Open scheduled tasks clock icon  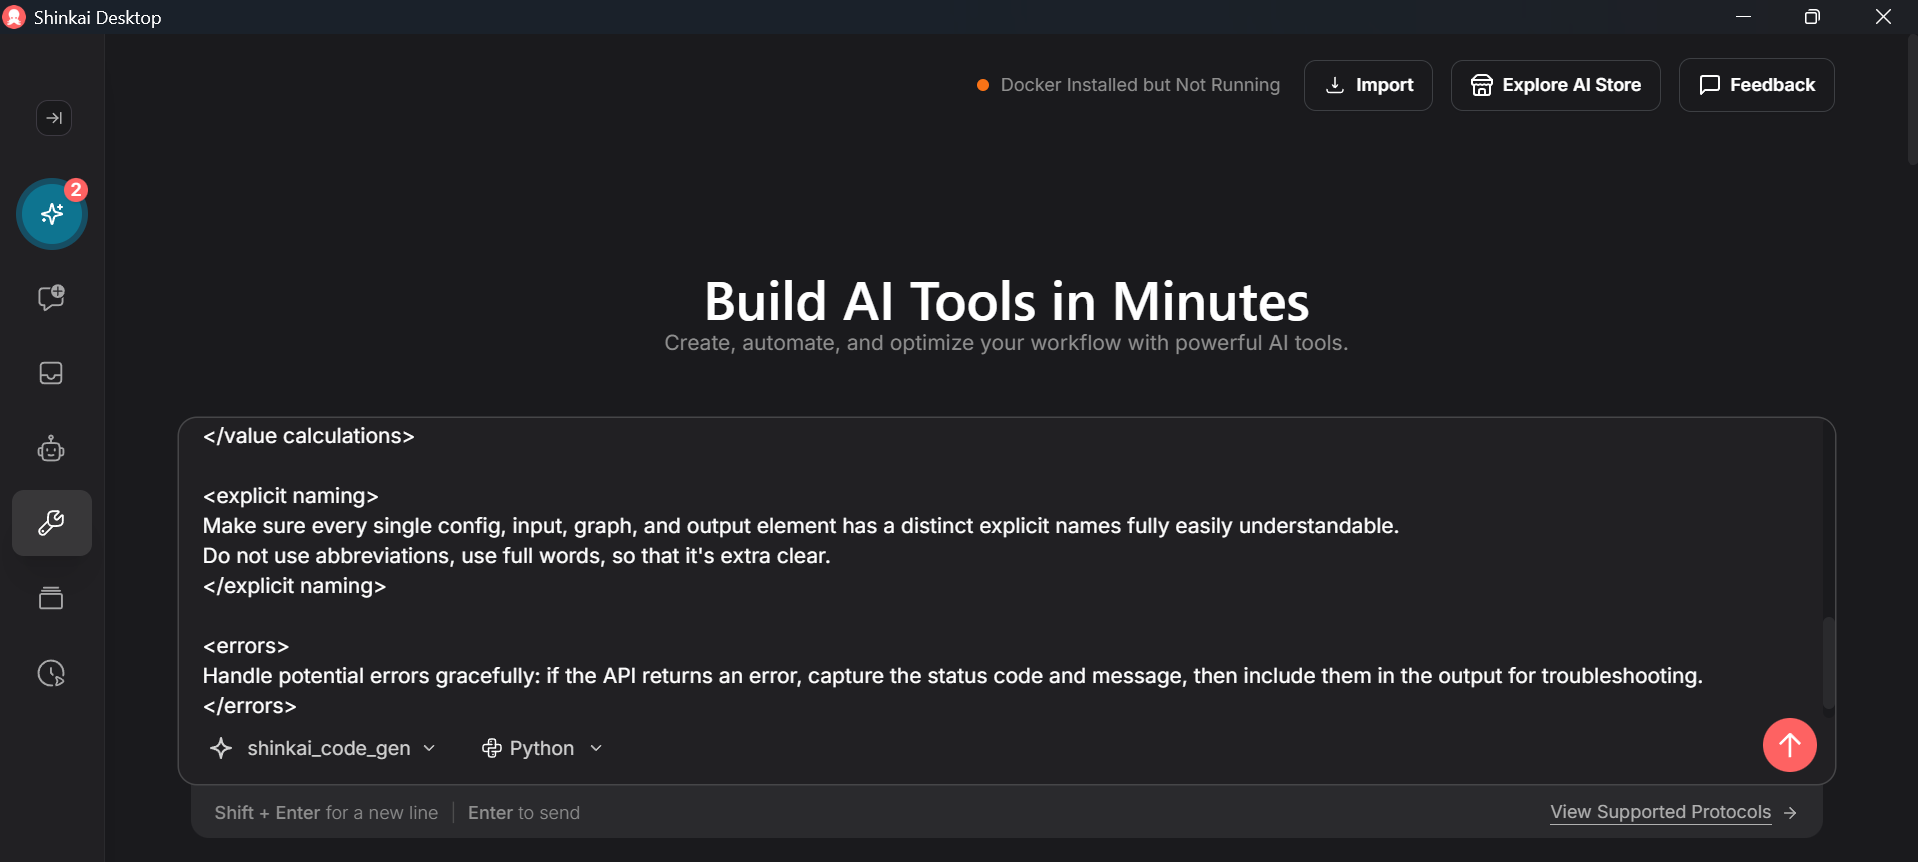[x=51, y=673]
